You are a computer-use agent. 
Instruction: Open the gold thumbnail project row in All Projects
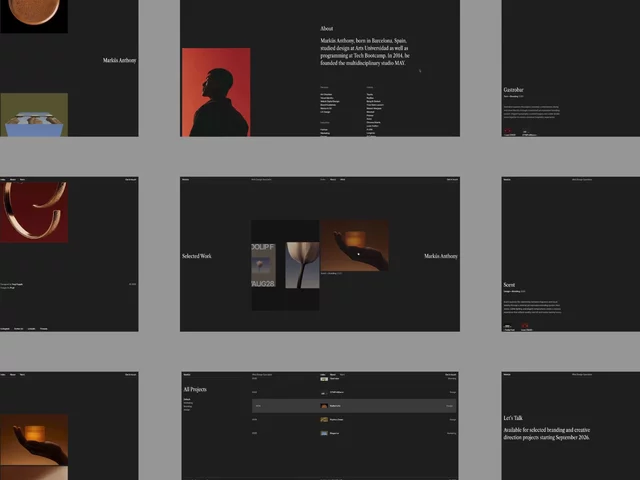(x=354, y=420)
